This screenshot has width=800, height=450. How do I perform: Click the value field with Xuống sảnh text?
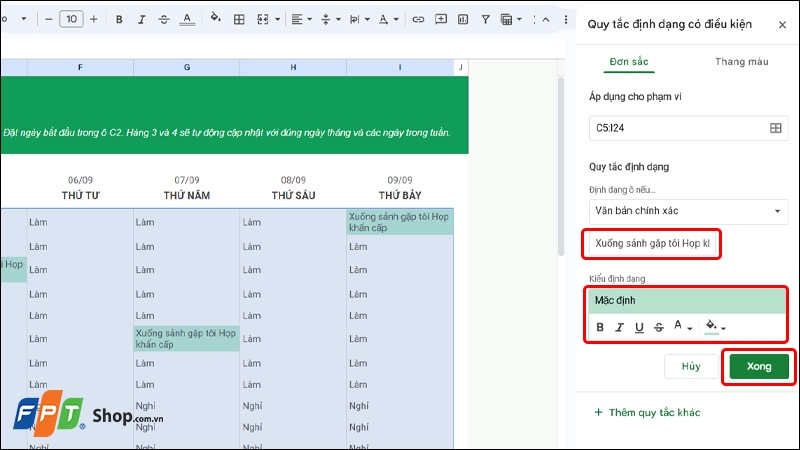652,243
